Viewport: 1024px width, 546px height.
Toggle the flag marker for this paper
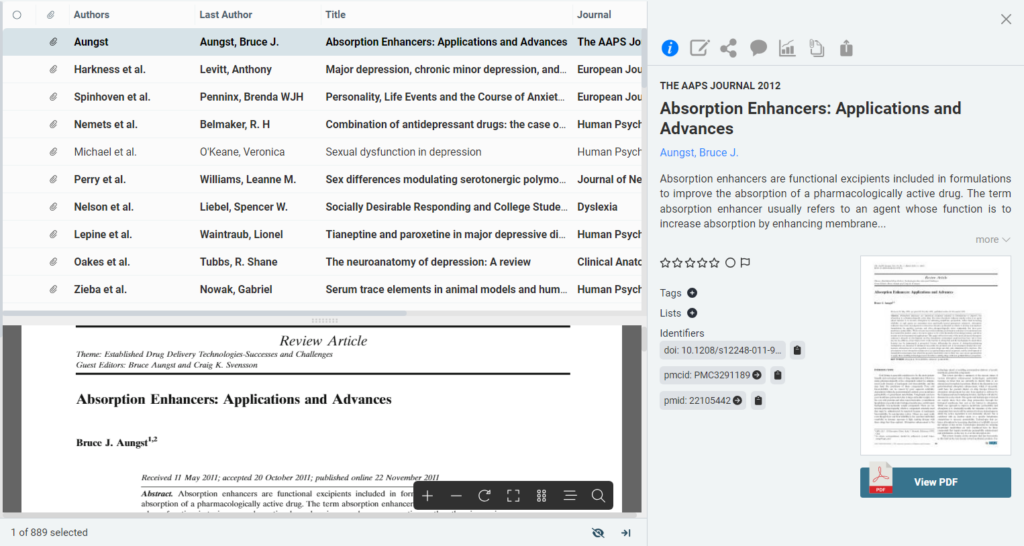(x=745, y=263)
